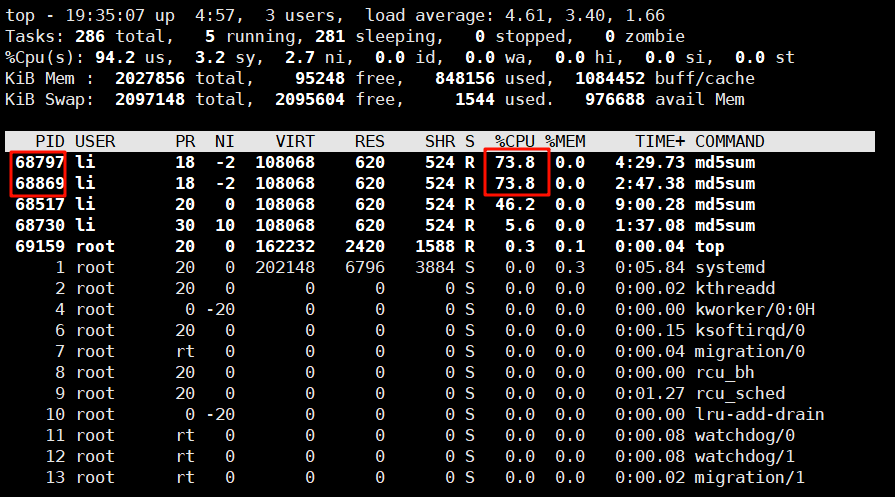
Task: Click the rcu_sched command name
Action: click(x=740, y=394)
